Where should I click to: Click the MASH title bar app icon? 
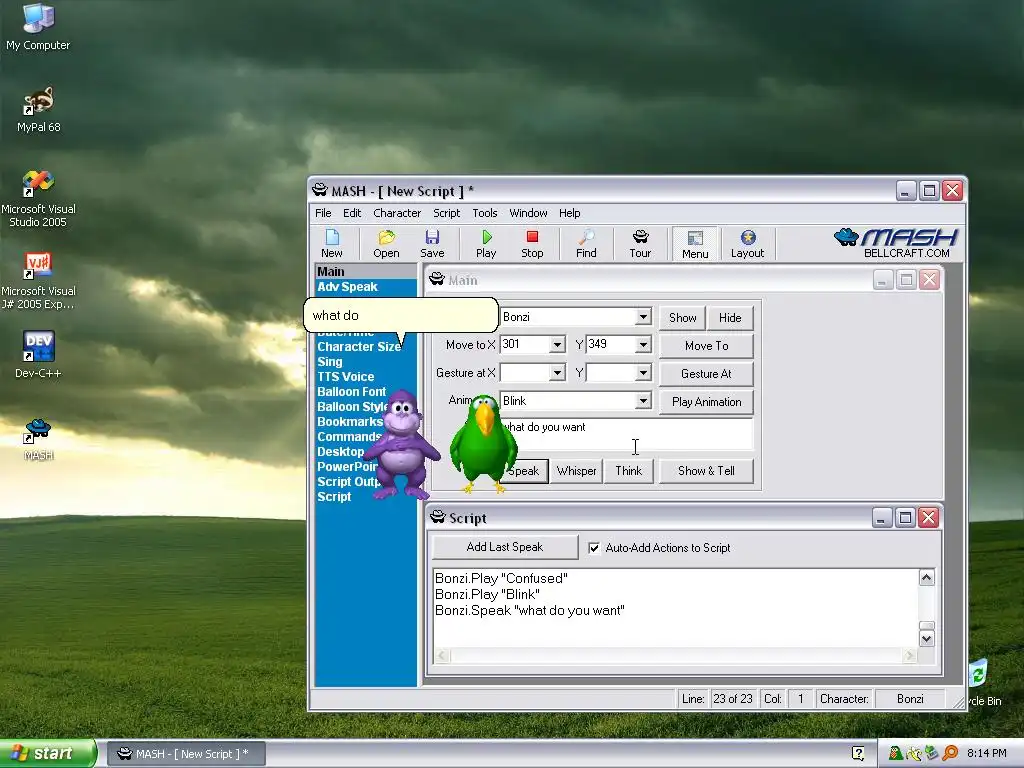pos(319,190)
